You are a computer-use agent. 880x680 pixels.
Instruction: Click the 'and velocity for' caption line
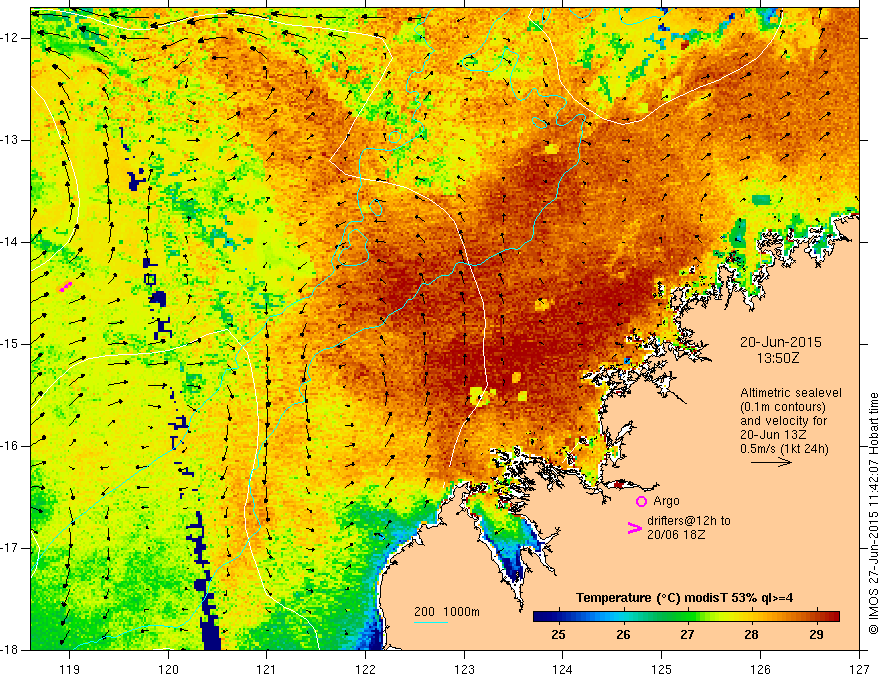tap(783, 421)
